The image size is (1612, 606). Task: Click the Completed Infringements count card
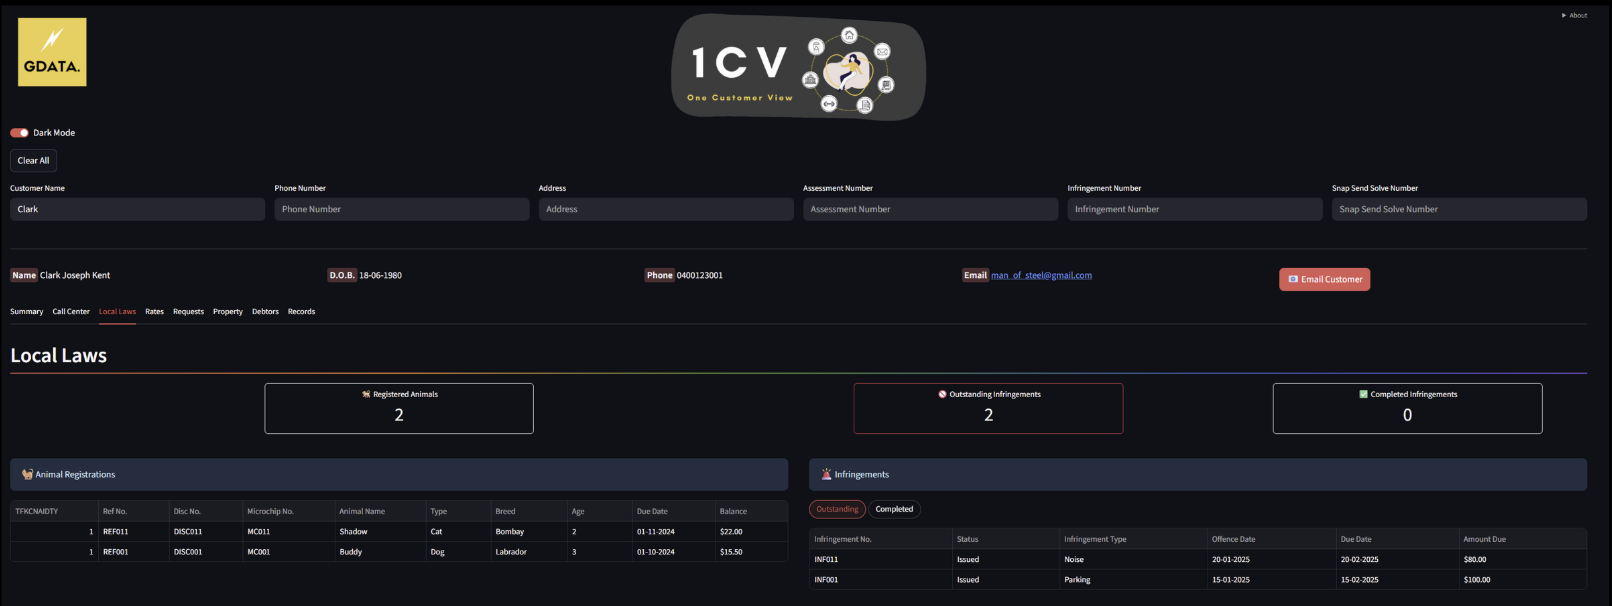1407,408
